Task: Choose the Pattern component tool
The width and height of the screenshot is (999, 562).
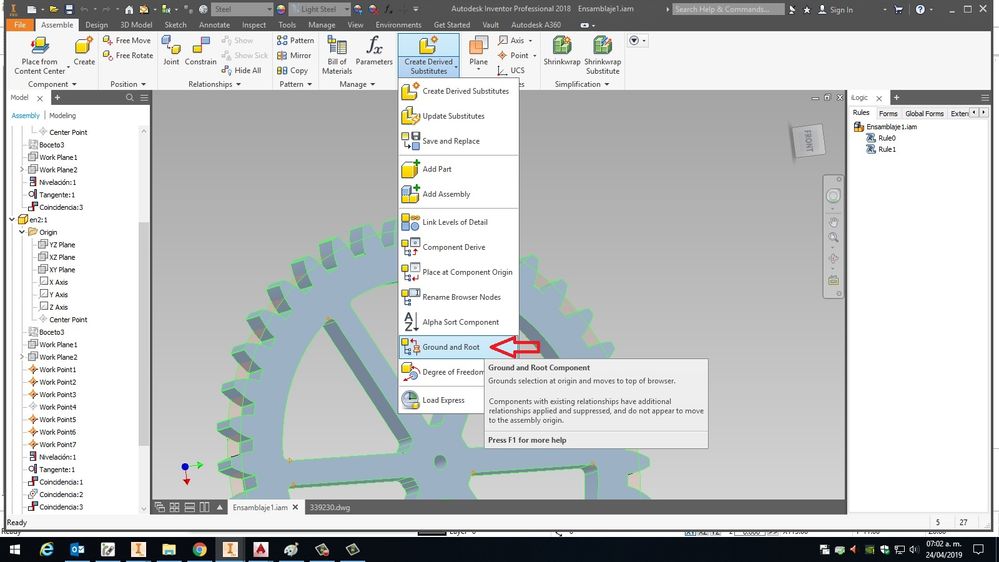Action: (x=296, y=40)
